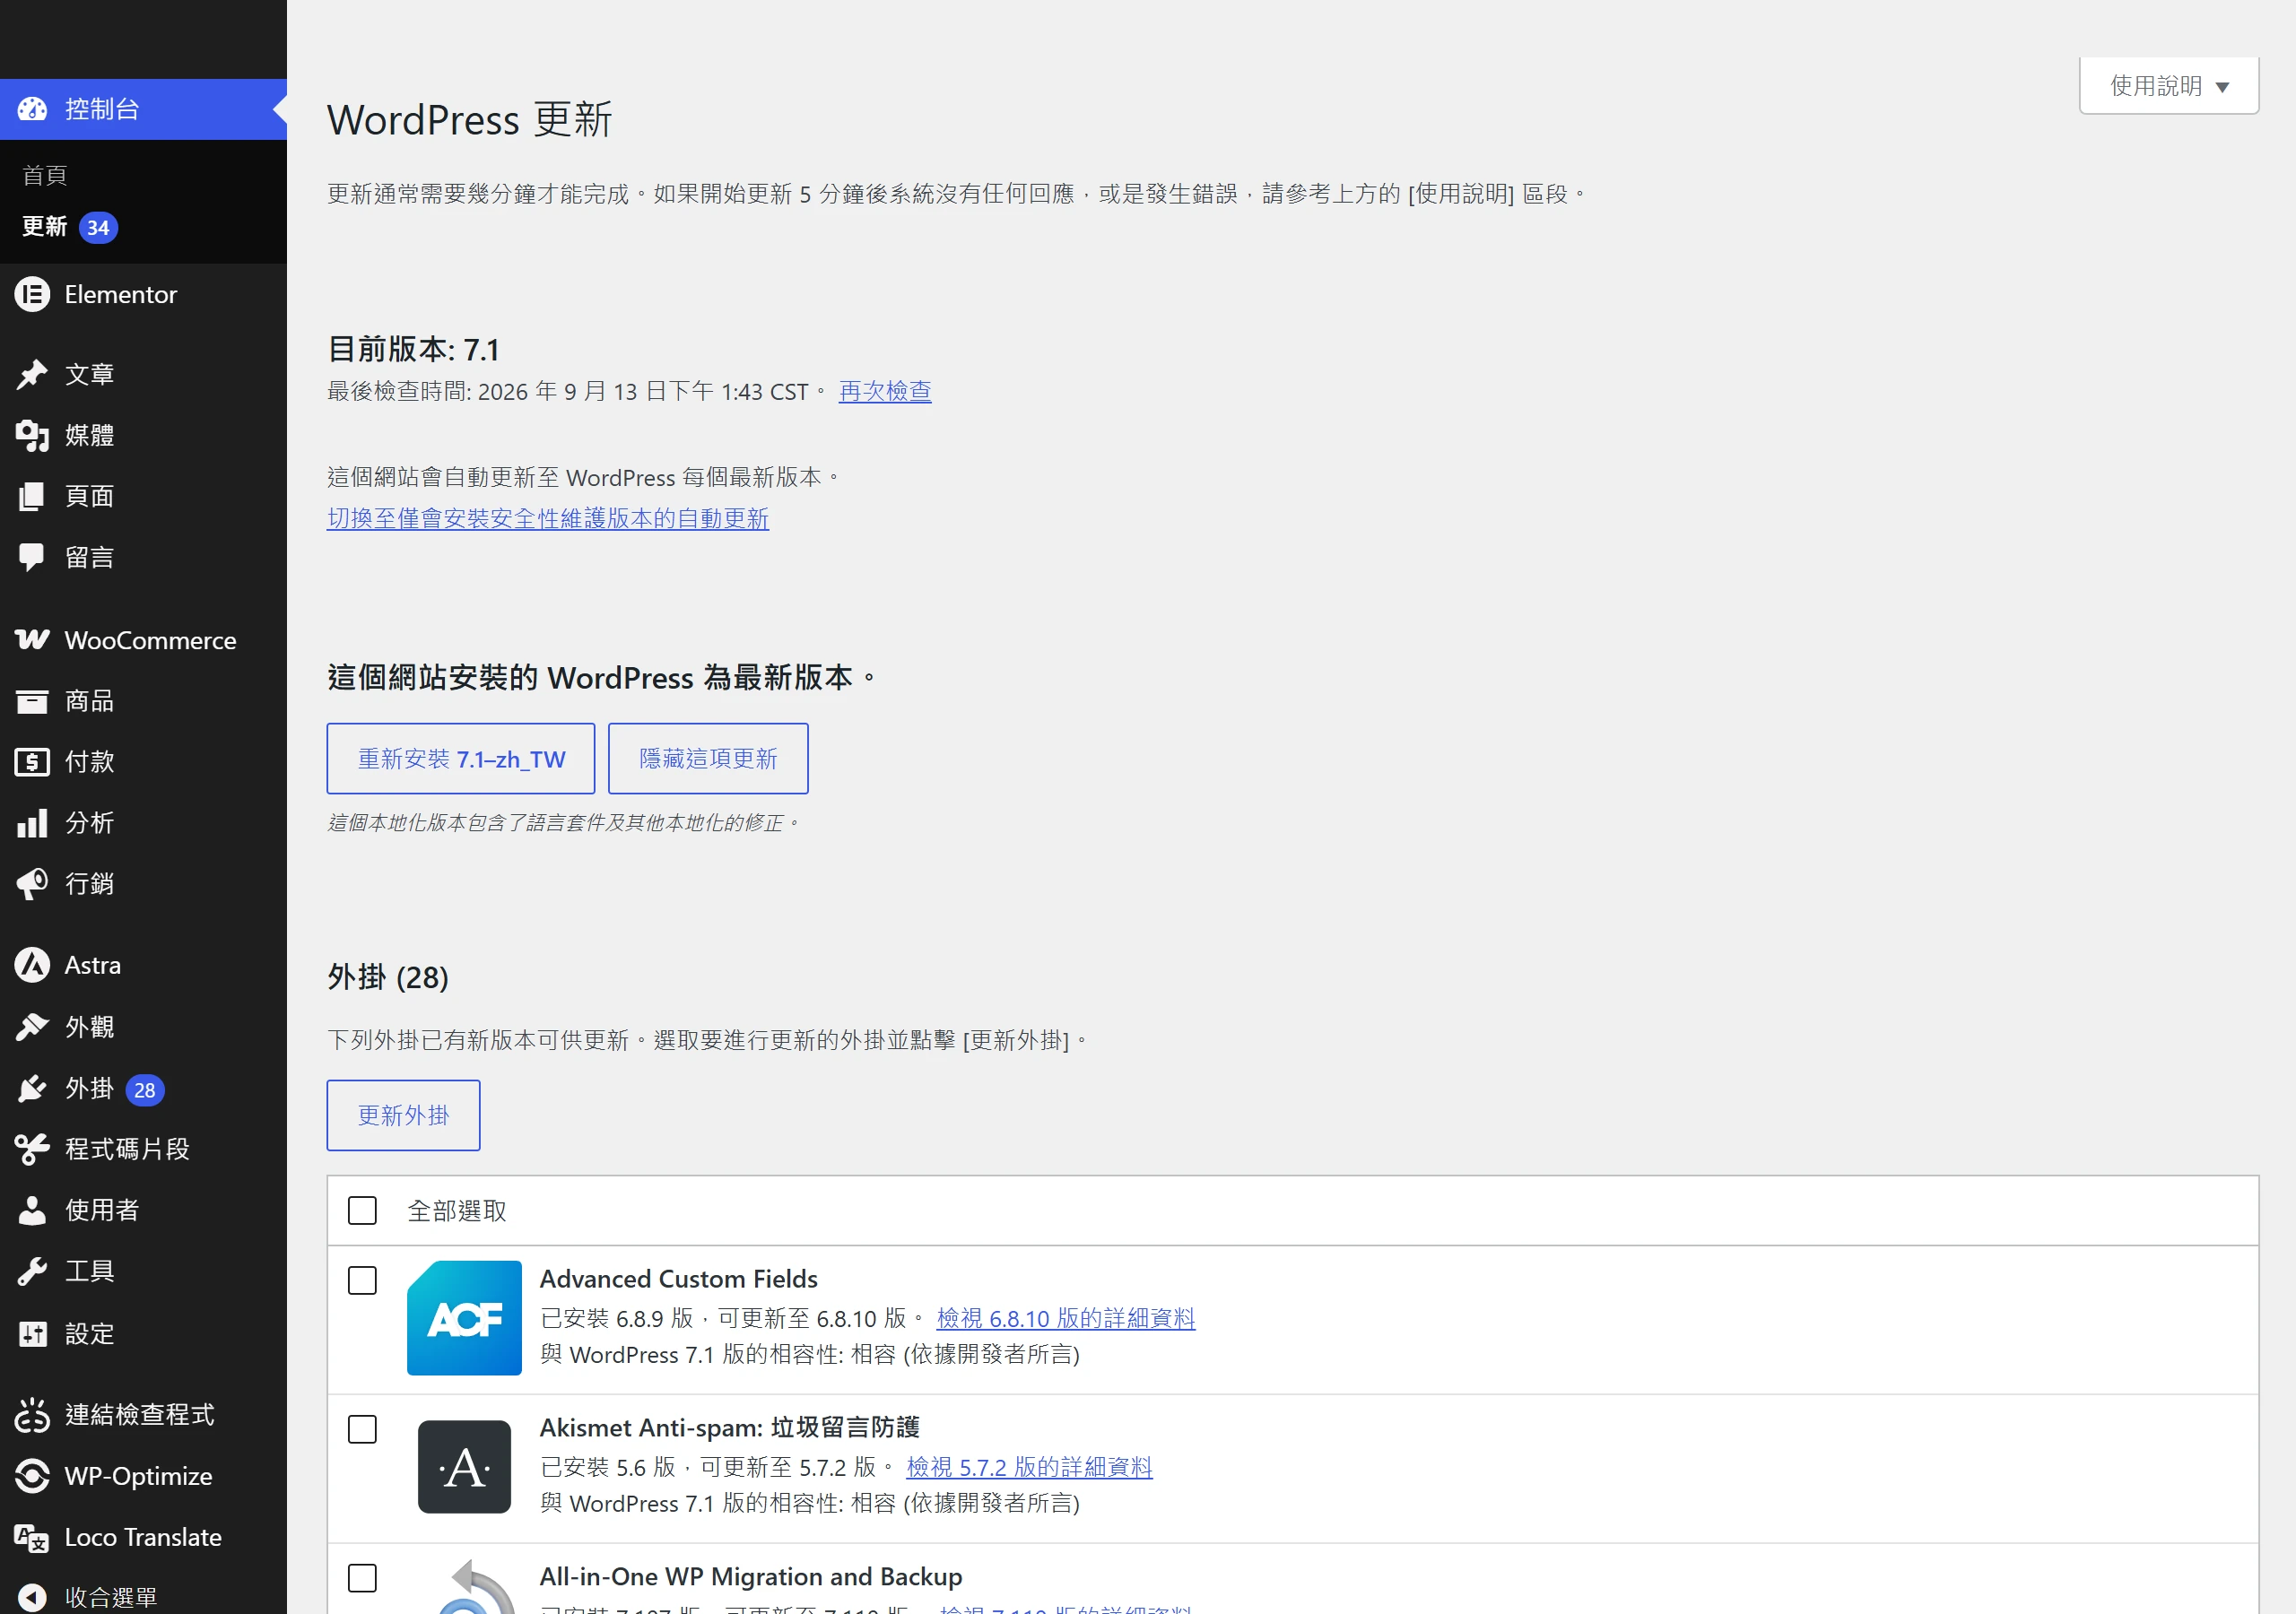
Task: Check the 全部選取 checkbox
Action: 362,1211
